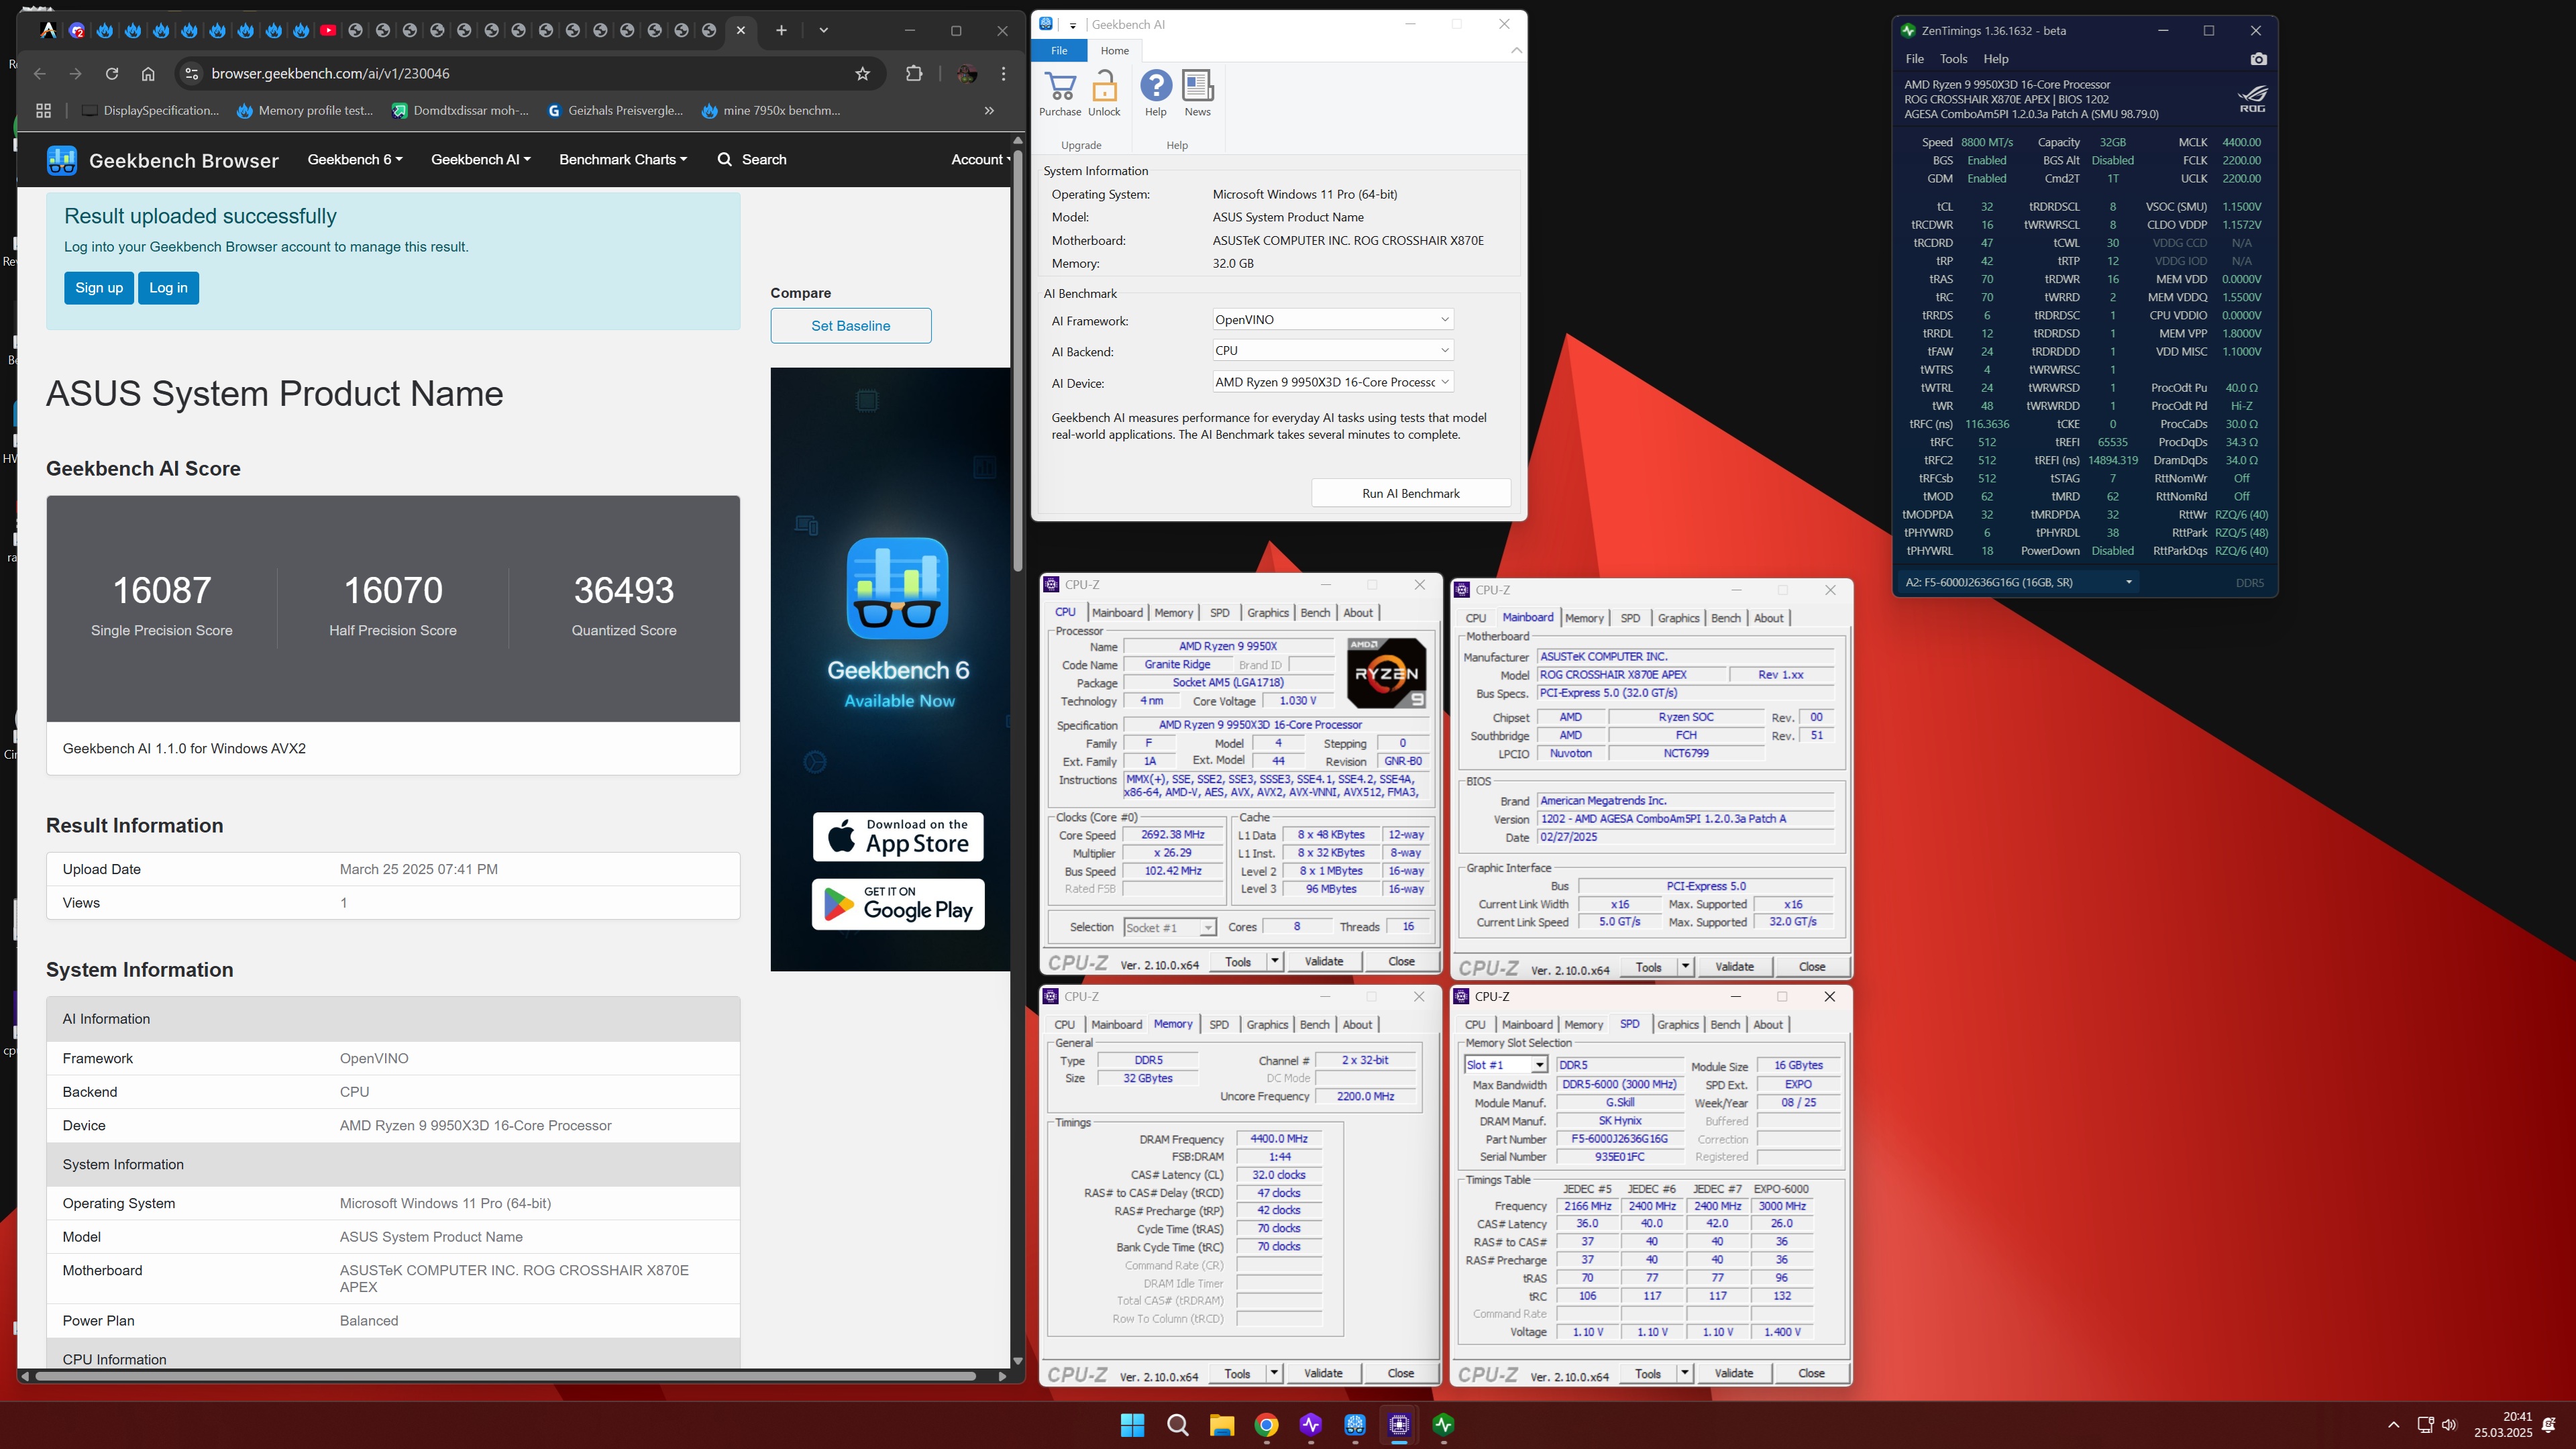Open the Tools menu in ZenTimings

pyautogui.click(x=1953, y=59)
